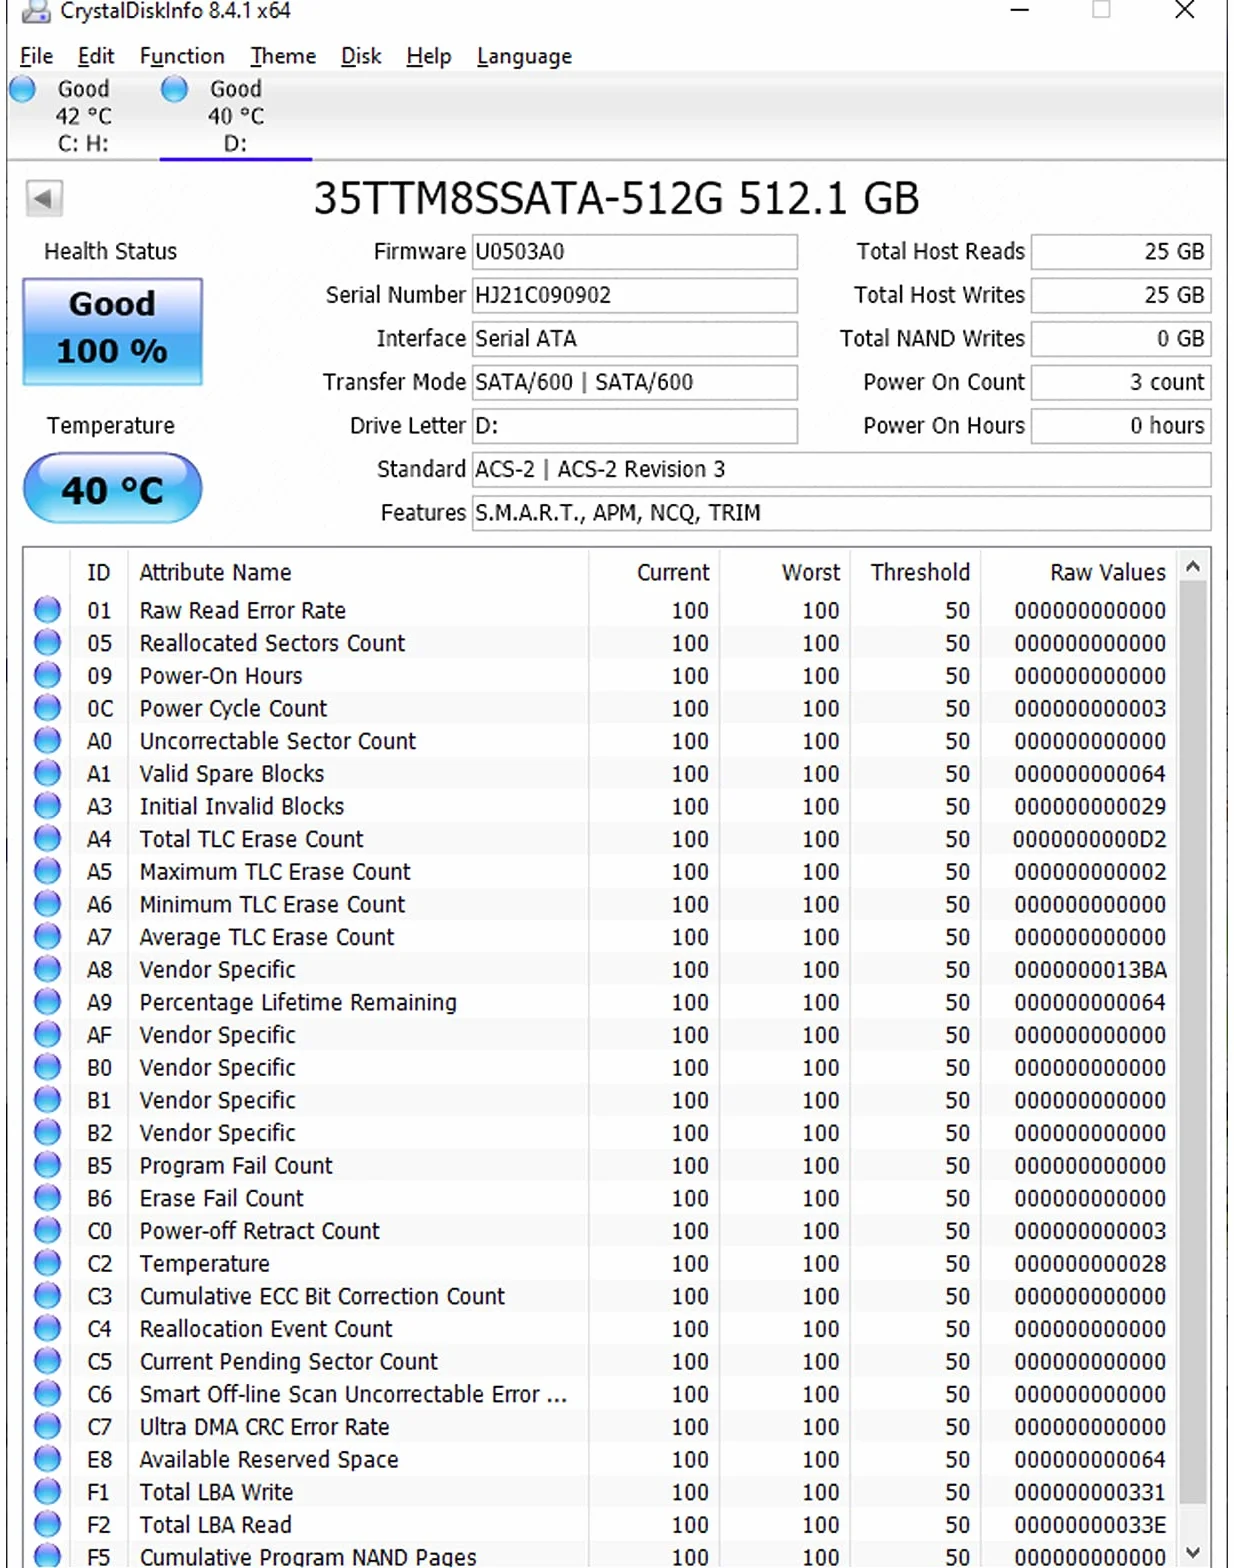1234x1568 pixels.
Task: Click the status icon for Power Cycle Count
Action: [x=47, y=707]
